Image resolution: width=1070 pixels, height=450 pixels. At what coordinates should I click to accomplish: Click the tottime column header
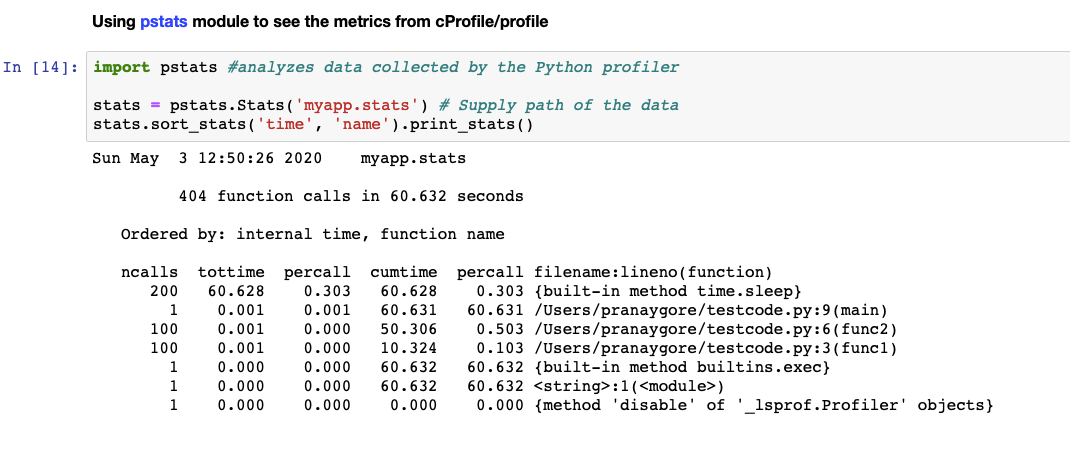pos(231,272)
